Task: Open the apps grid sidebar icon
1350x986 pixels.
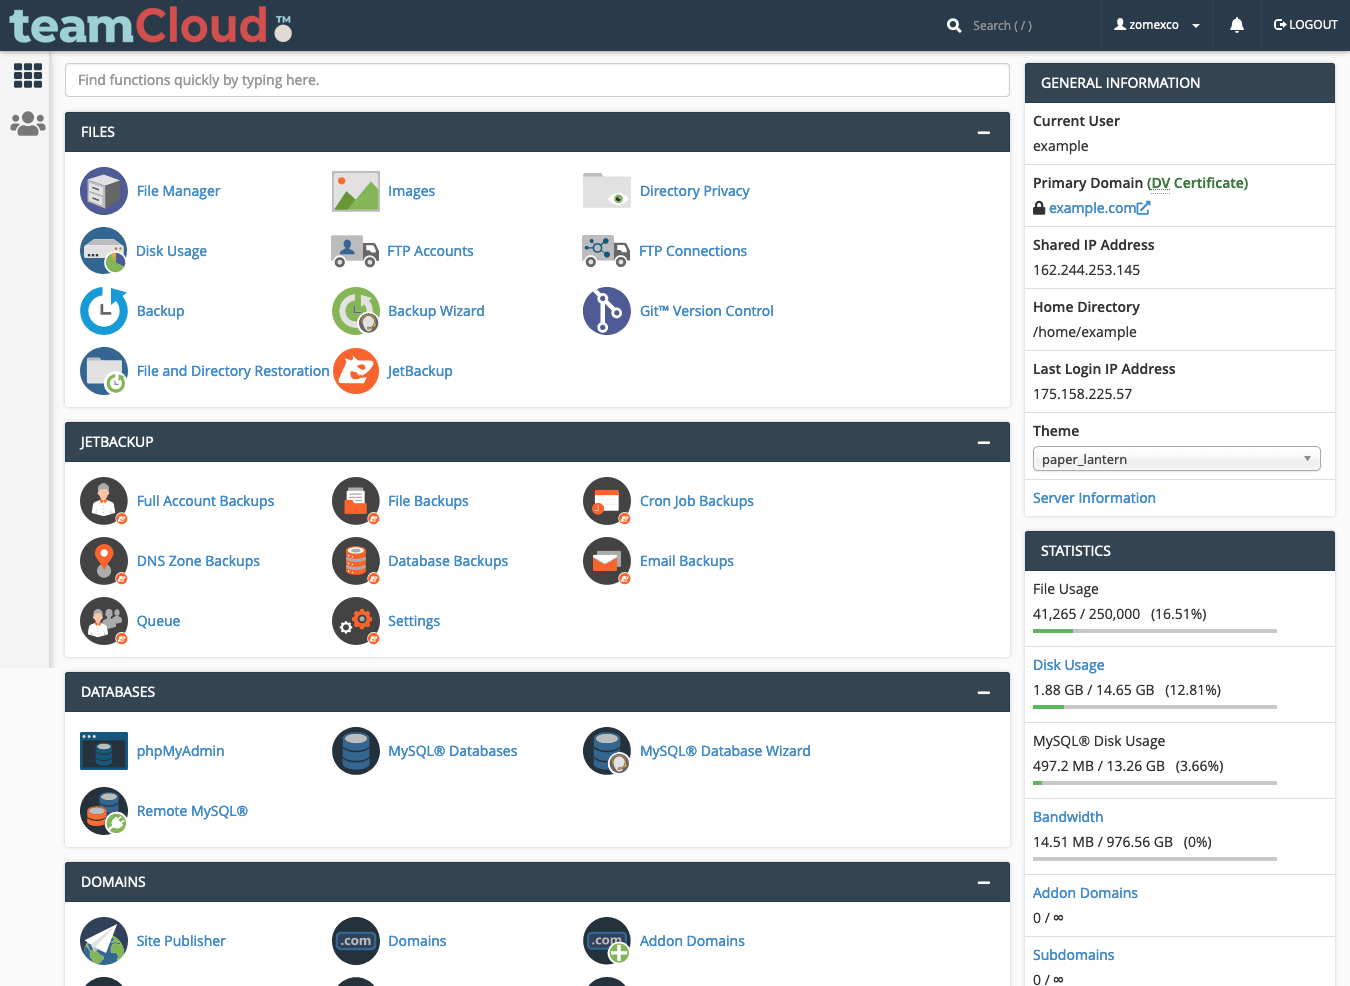Action: [28, 75]
